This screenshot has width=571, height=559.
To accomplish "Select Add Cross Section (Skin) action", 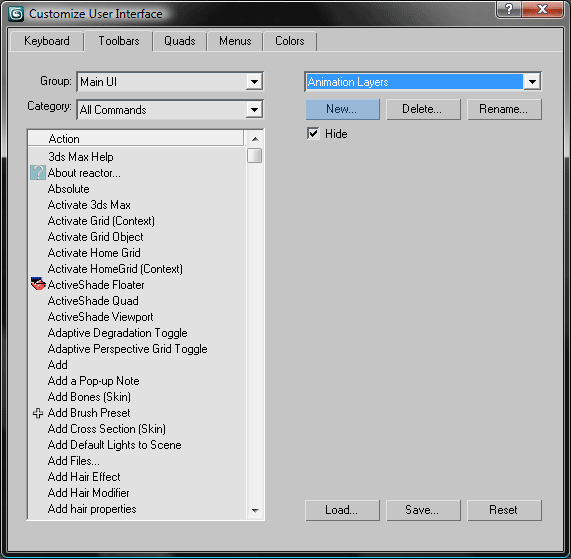I will click(x=107, y=429).
